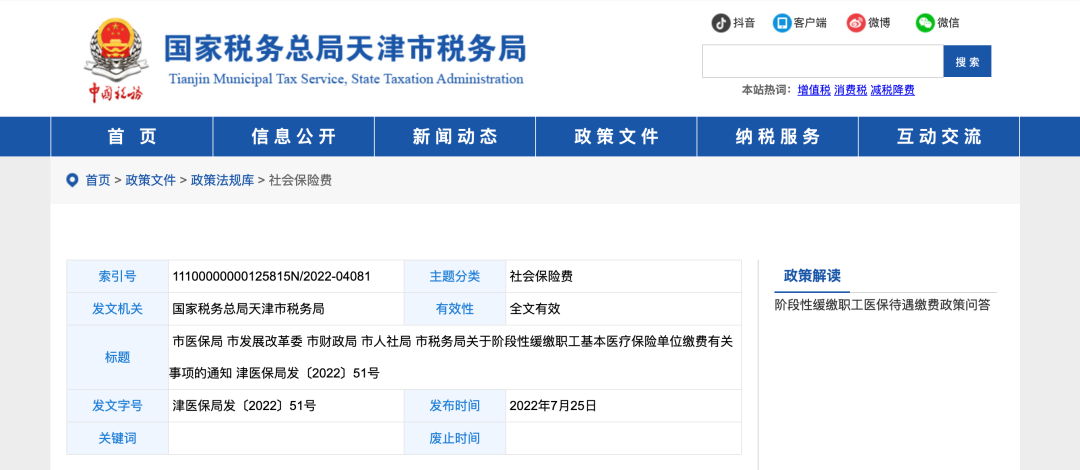Open 新闻动态 navigation menu
The image size is (1080, 470).
[x=455, y=136]
